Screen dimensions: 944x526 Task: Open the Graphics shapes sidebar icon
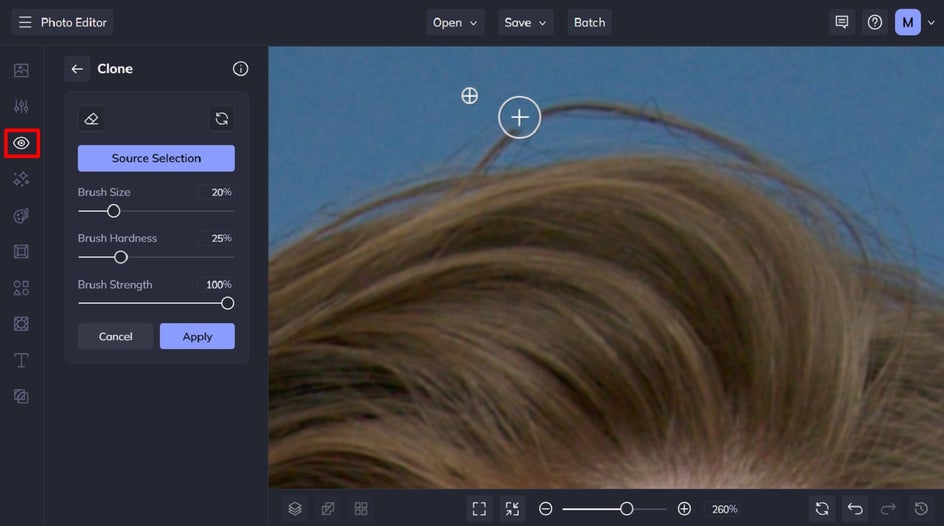pos(21,288)
